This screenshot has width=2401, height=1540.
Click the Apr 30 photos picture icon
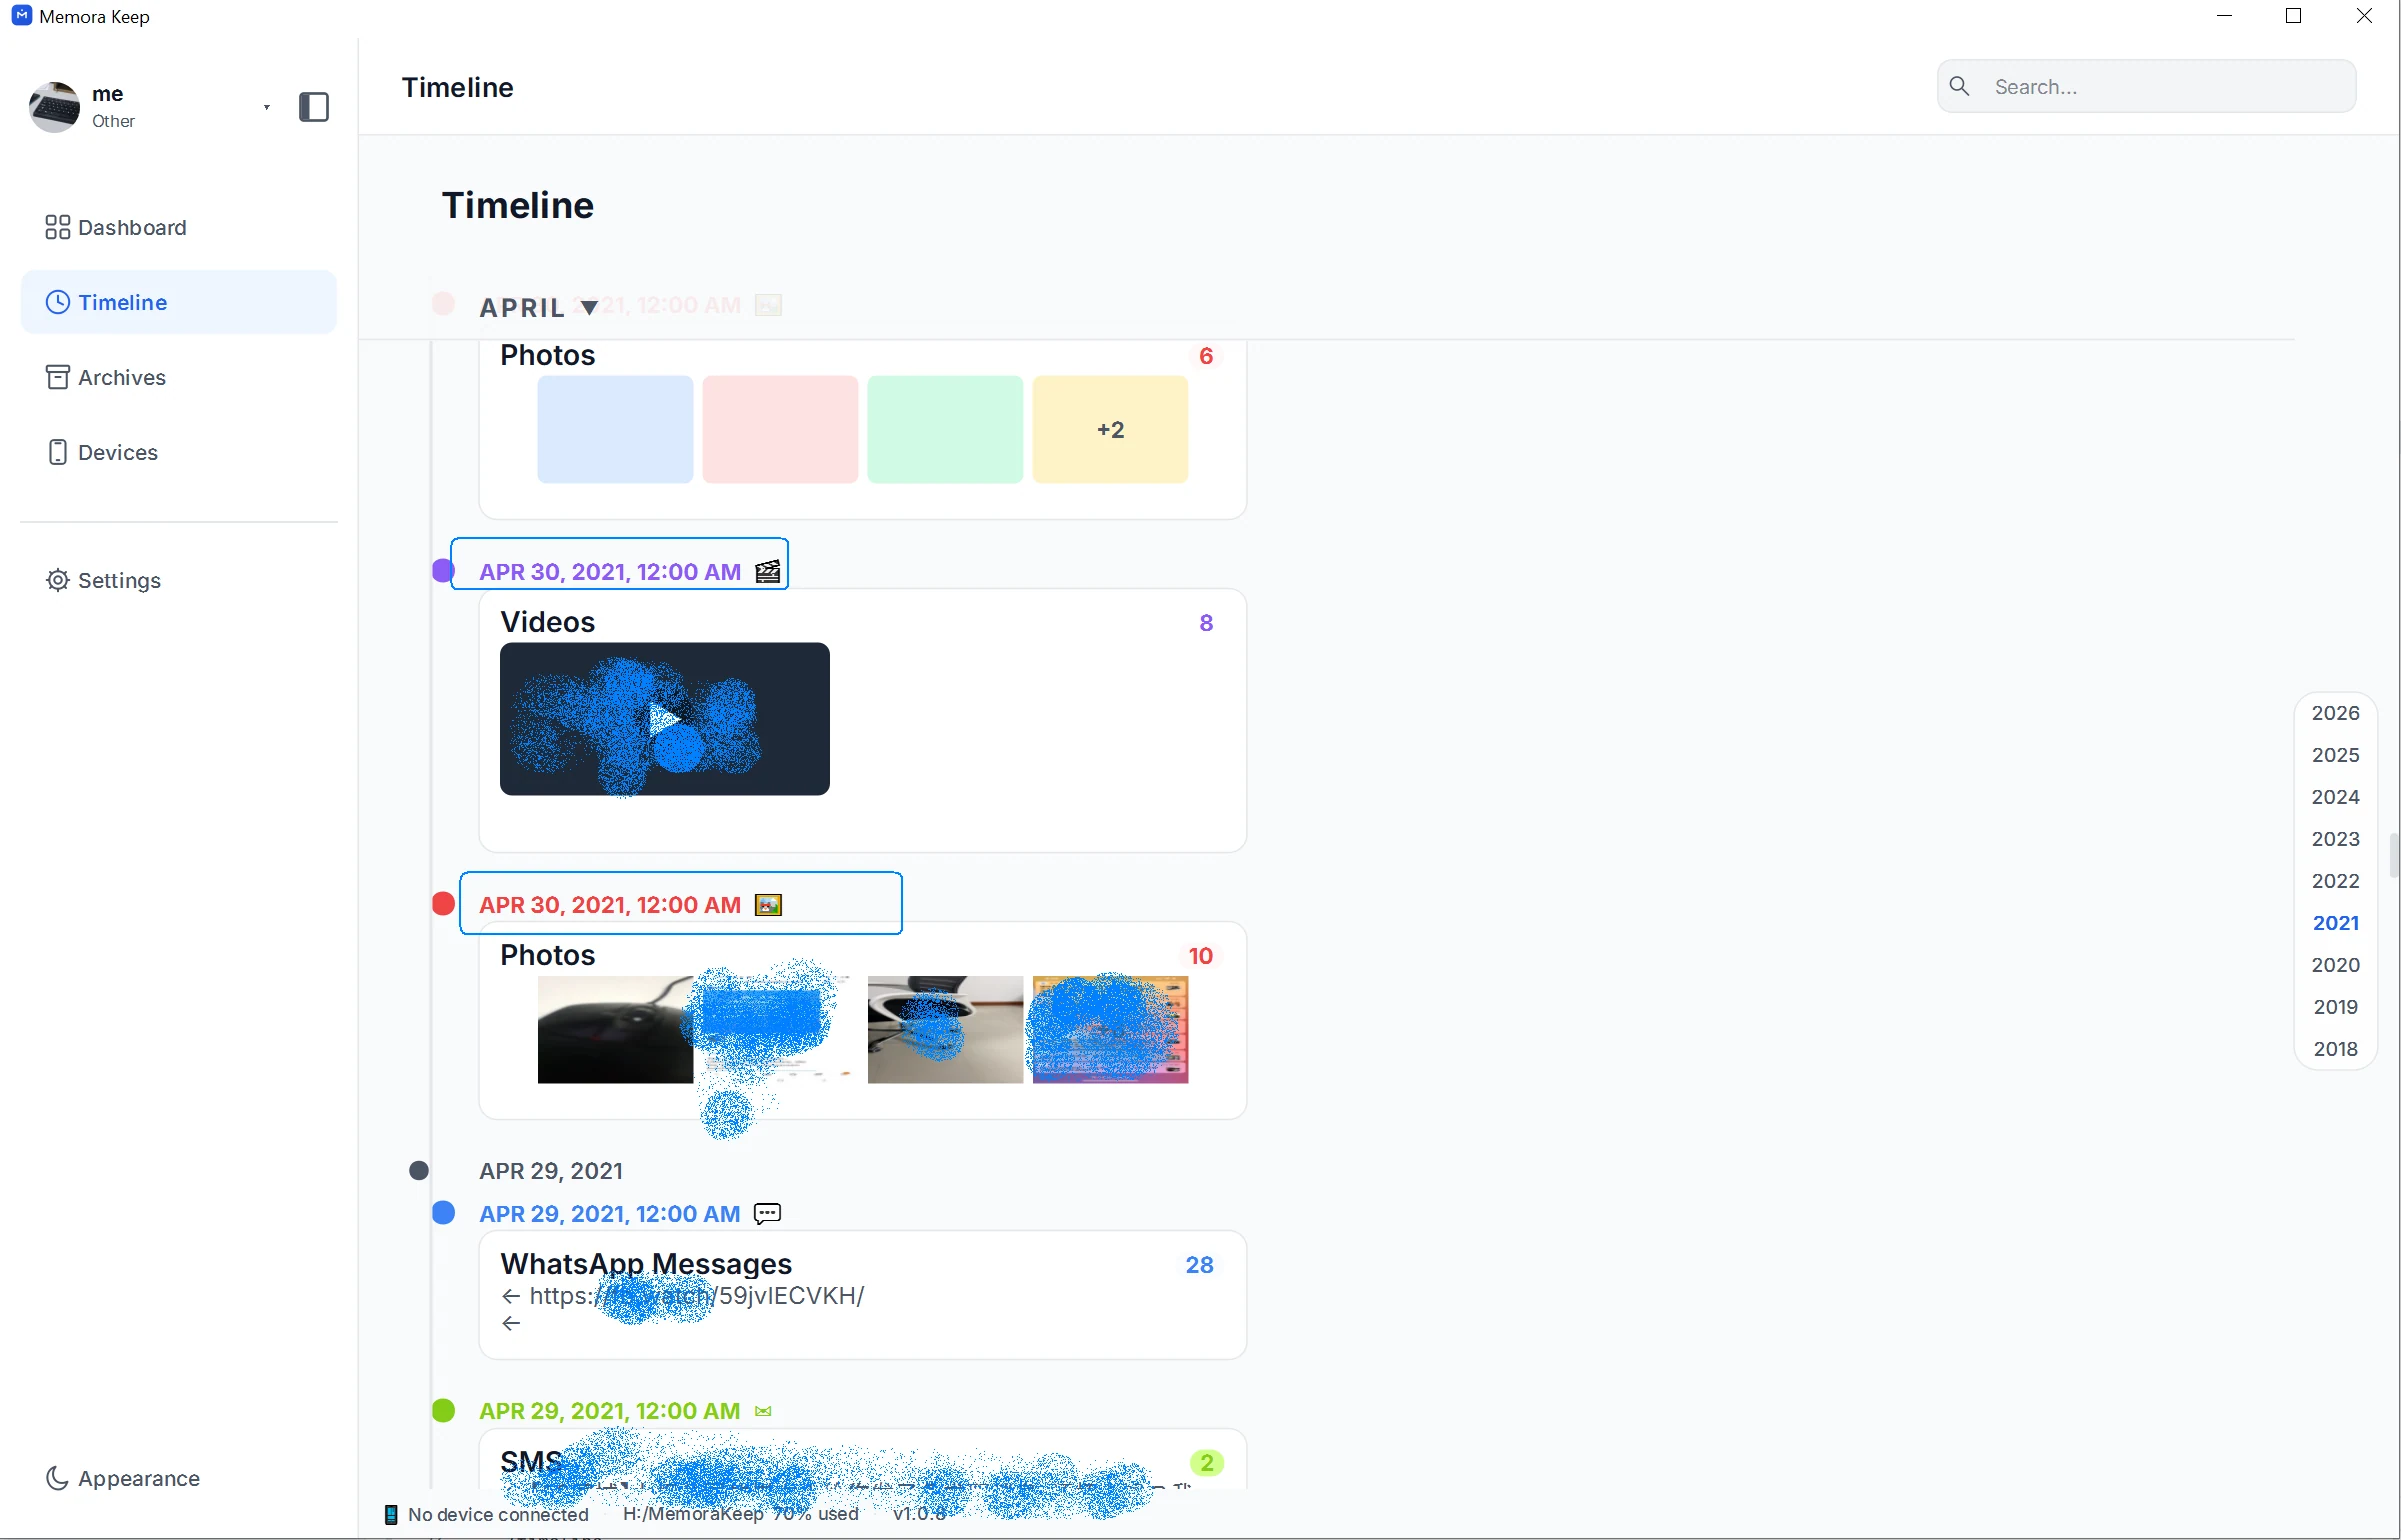pos(768,905)
